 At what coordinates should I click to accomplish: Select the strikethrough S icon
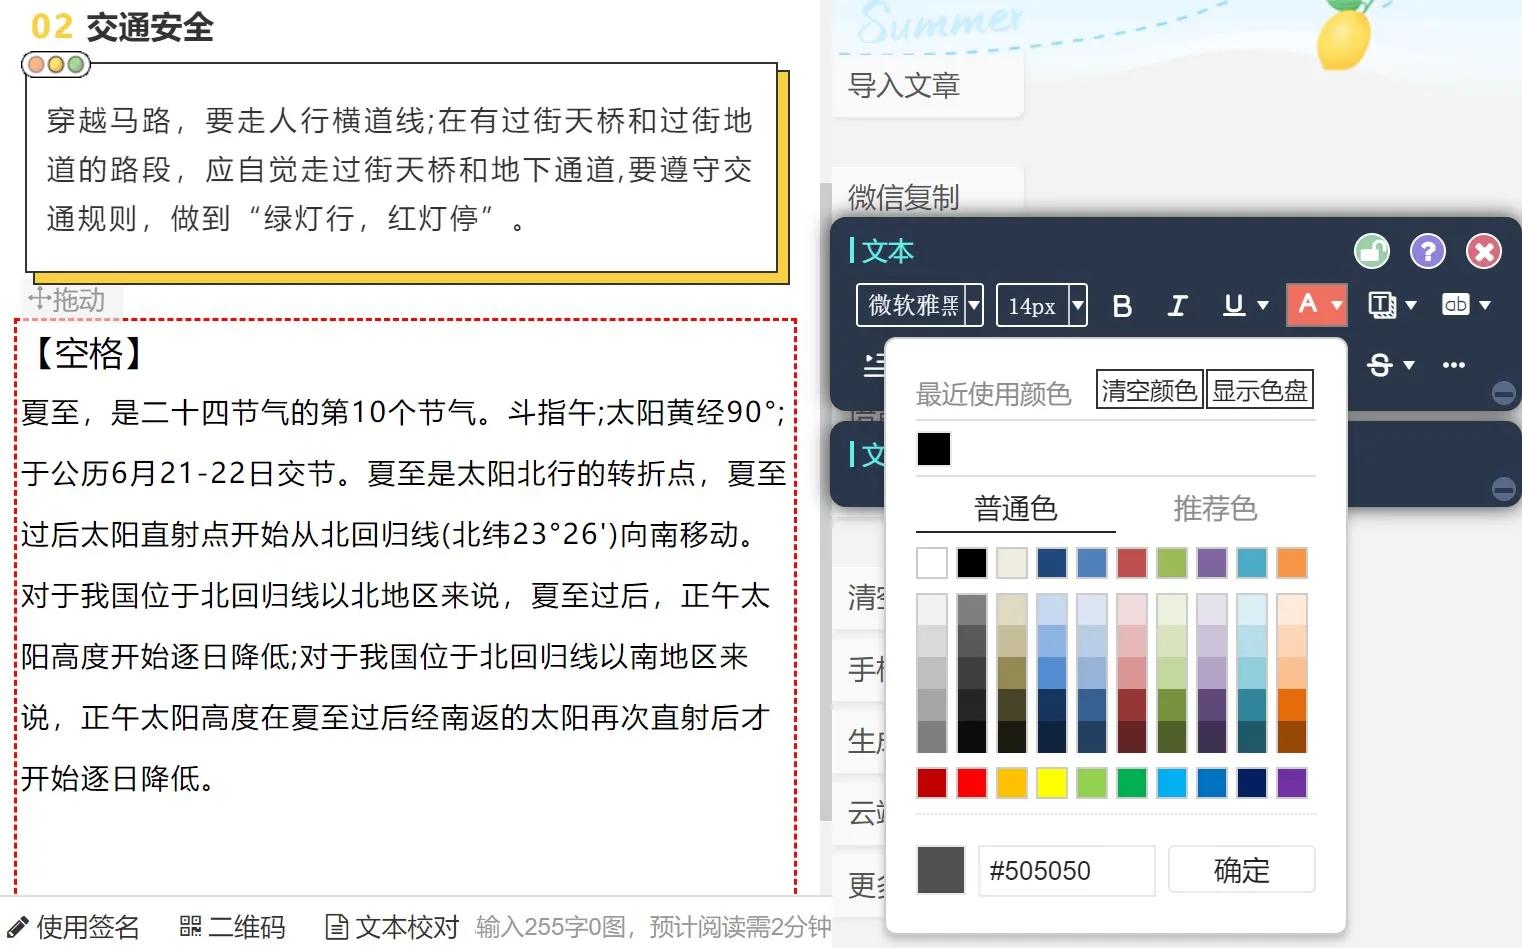pyautogui.click(x=1381, y=365)
